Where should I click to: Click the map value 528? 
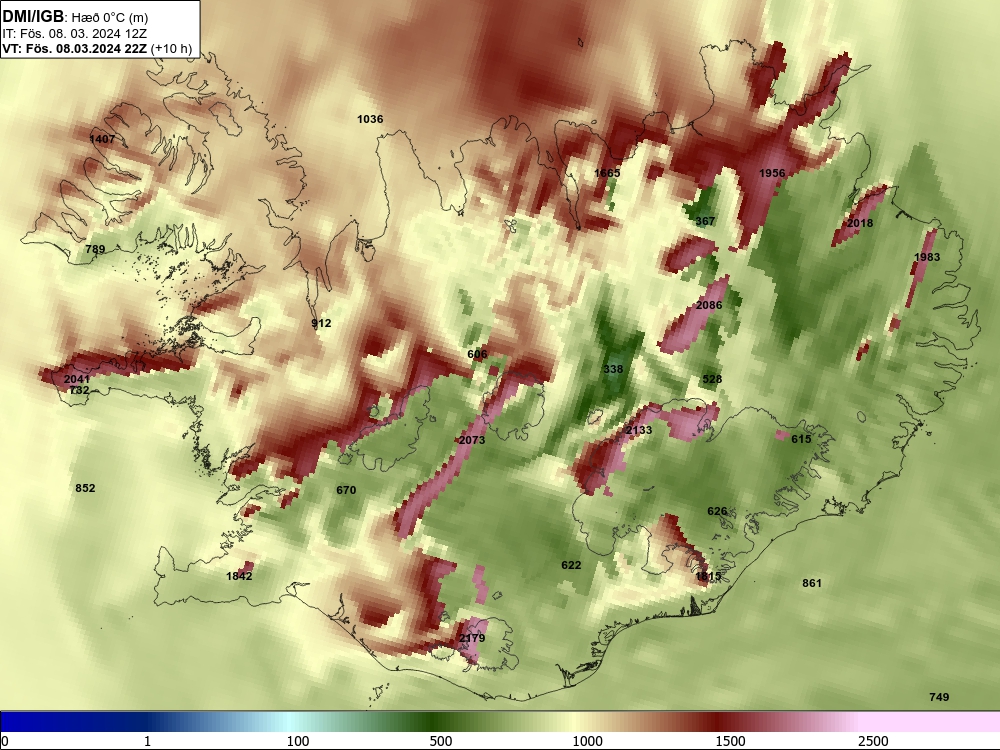tap(712, 379)
